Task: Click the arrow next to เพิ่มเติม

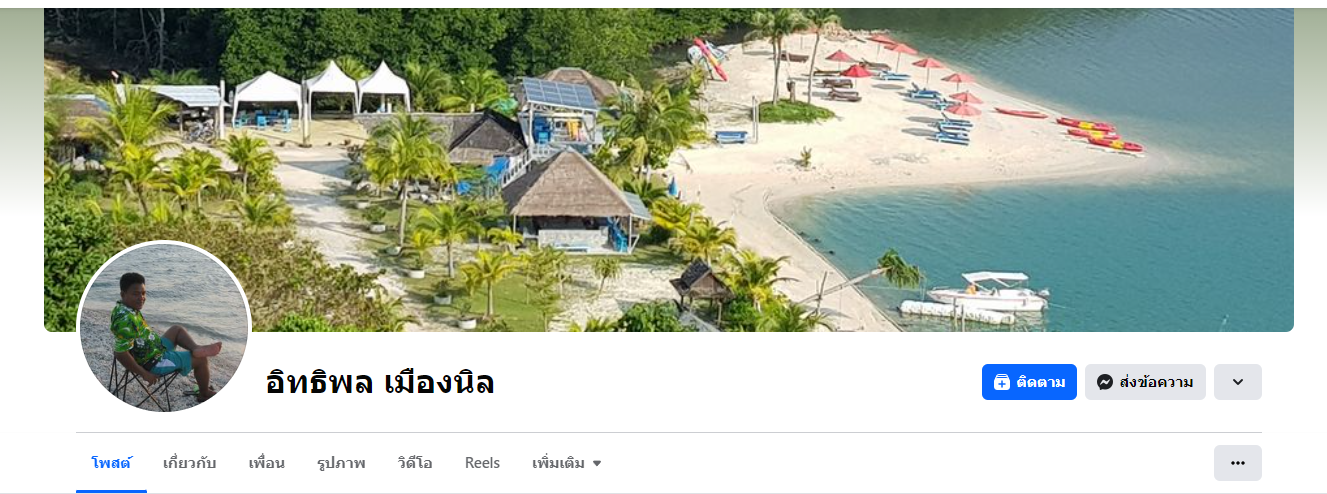Action: [x=597, y=464]
